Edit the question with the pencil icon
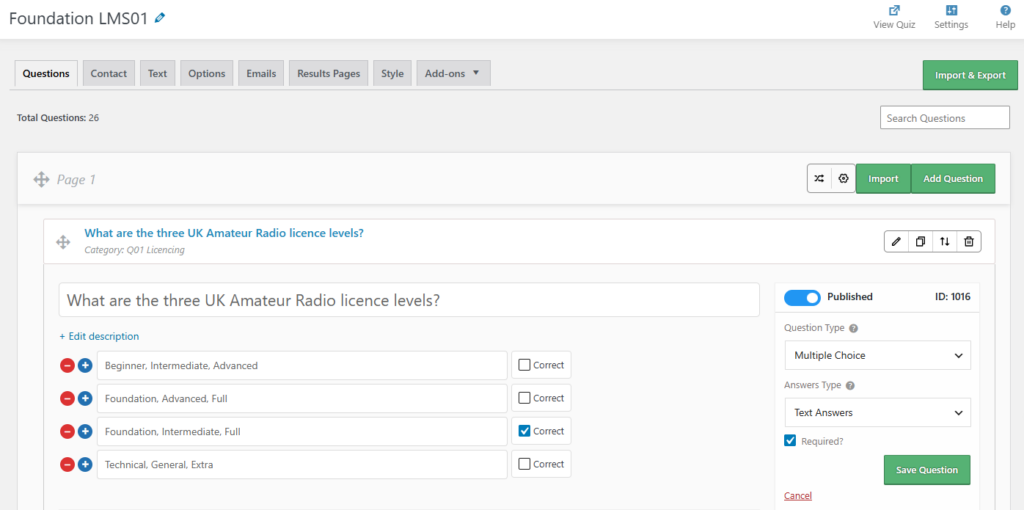Image resolution: width=1024 pixels, height=510 pixels. (x=896, y=242)
